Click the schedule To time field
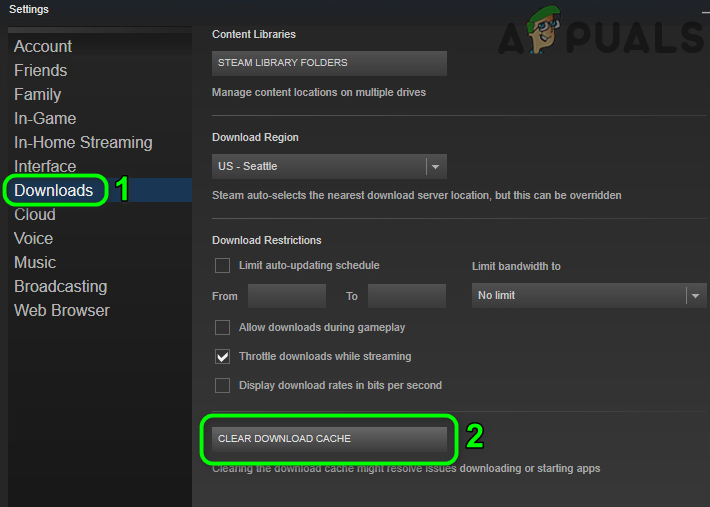The image size is (710, 507). (407, 296)
